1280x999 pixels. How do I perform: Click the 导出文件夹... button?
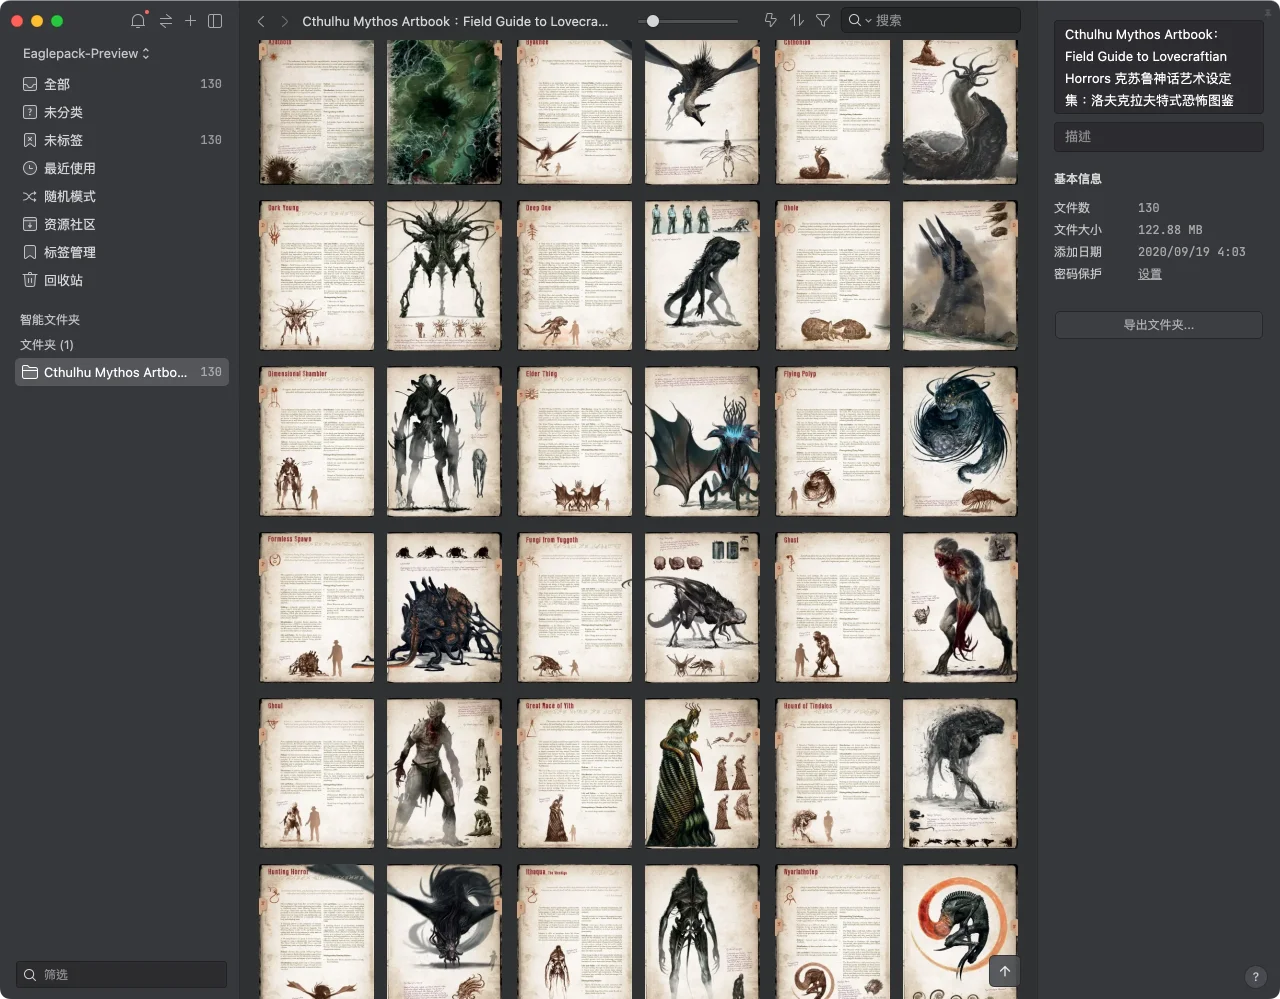pos(1158,325)
